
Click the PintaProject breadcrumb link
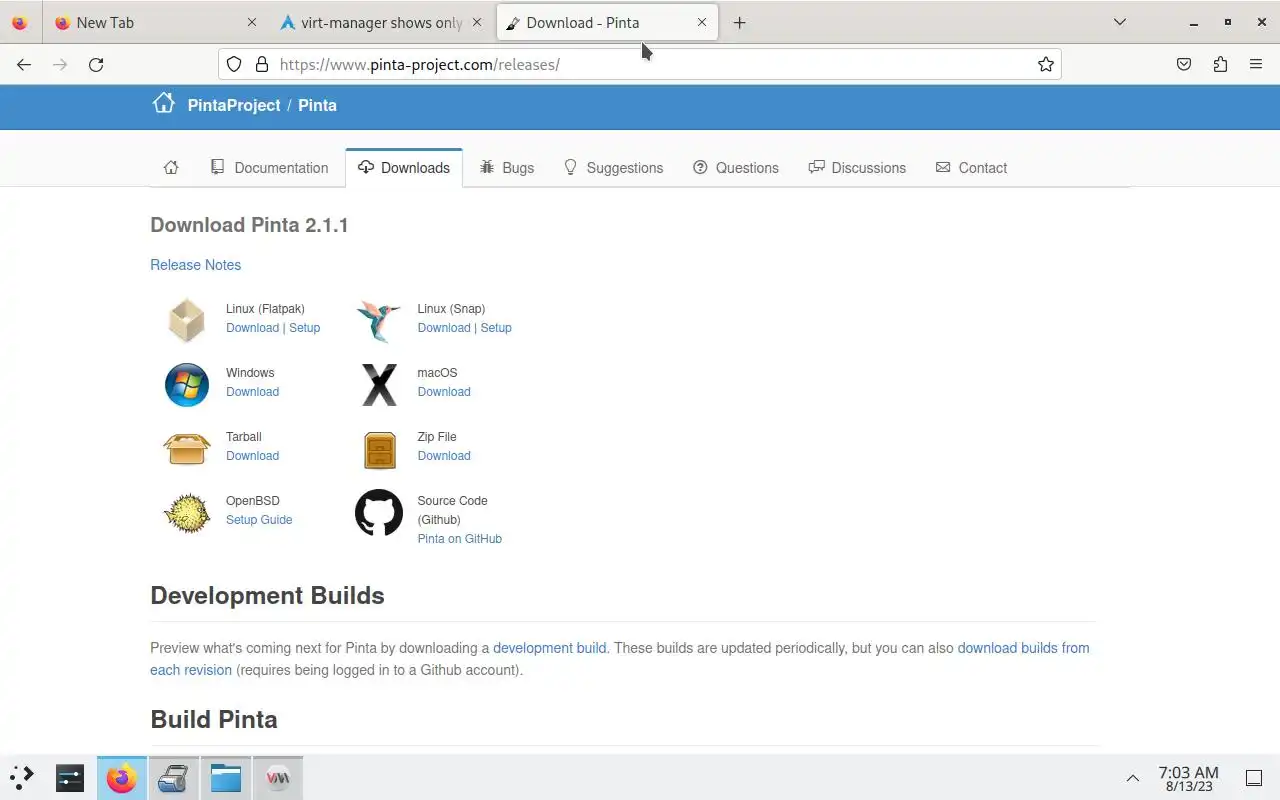click(x=234, y=105)
